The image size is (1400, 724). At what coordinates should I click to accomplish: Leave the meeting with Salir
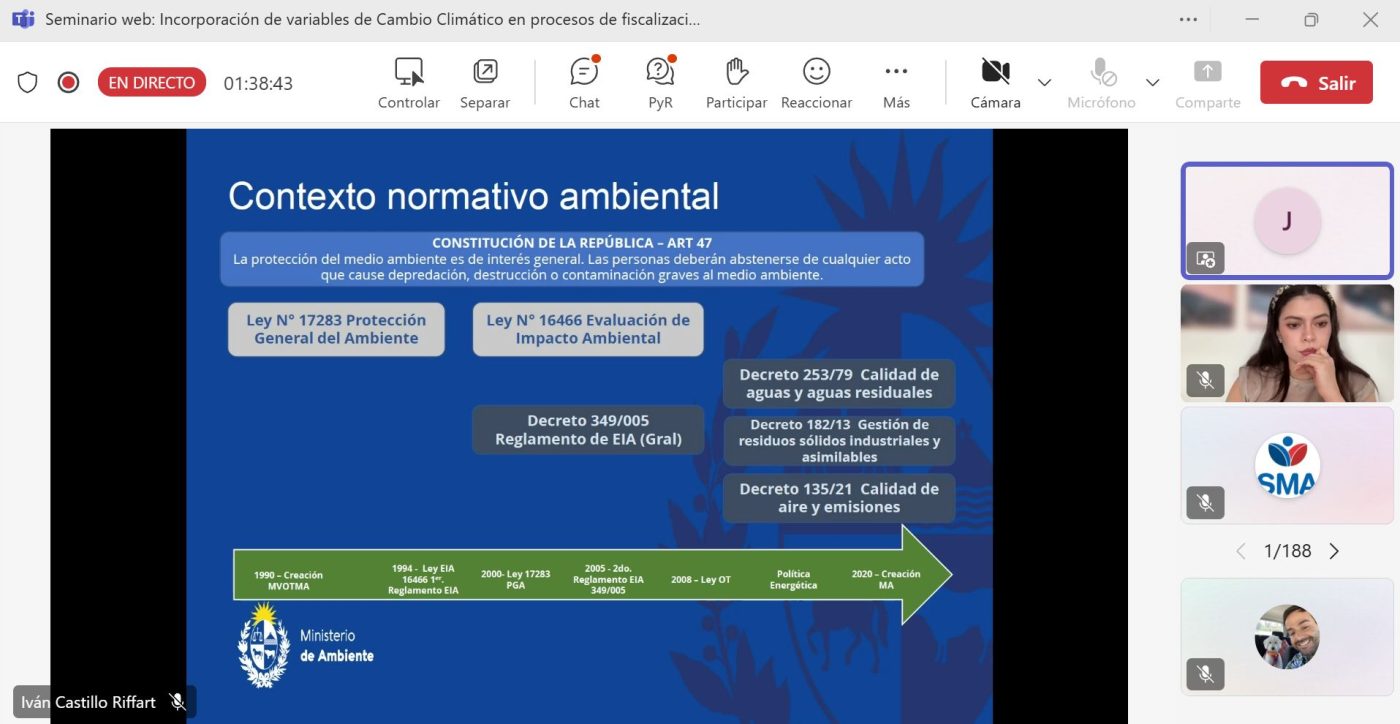click(x=1316, y=83)
